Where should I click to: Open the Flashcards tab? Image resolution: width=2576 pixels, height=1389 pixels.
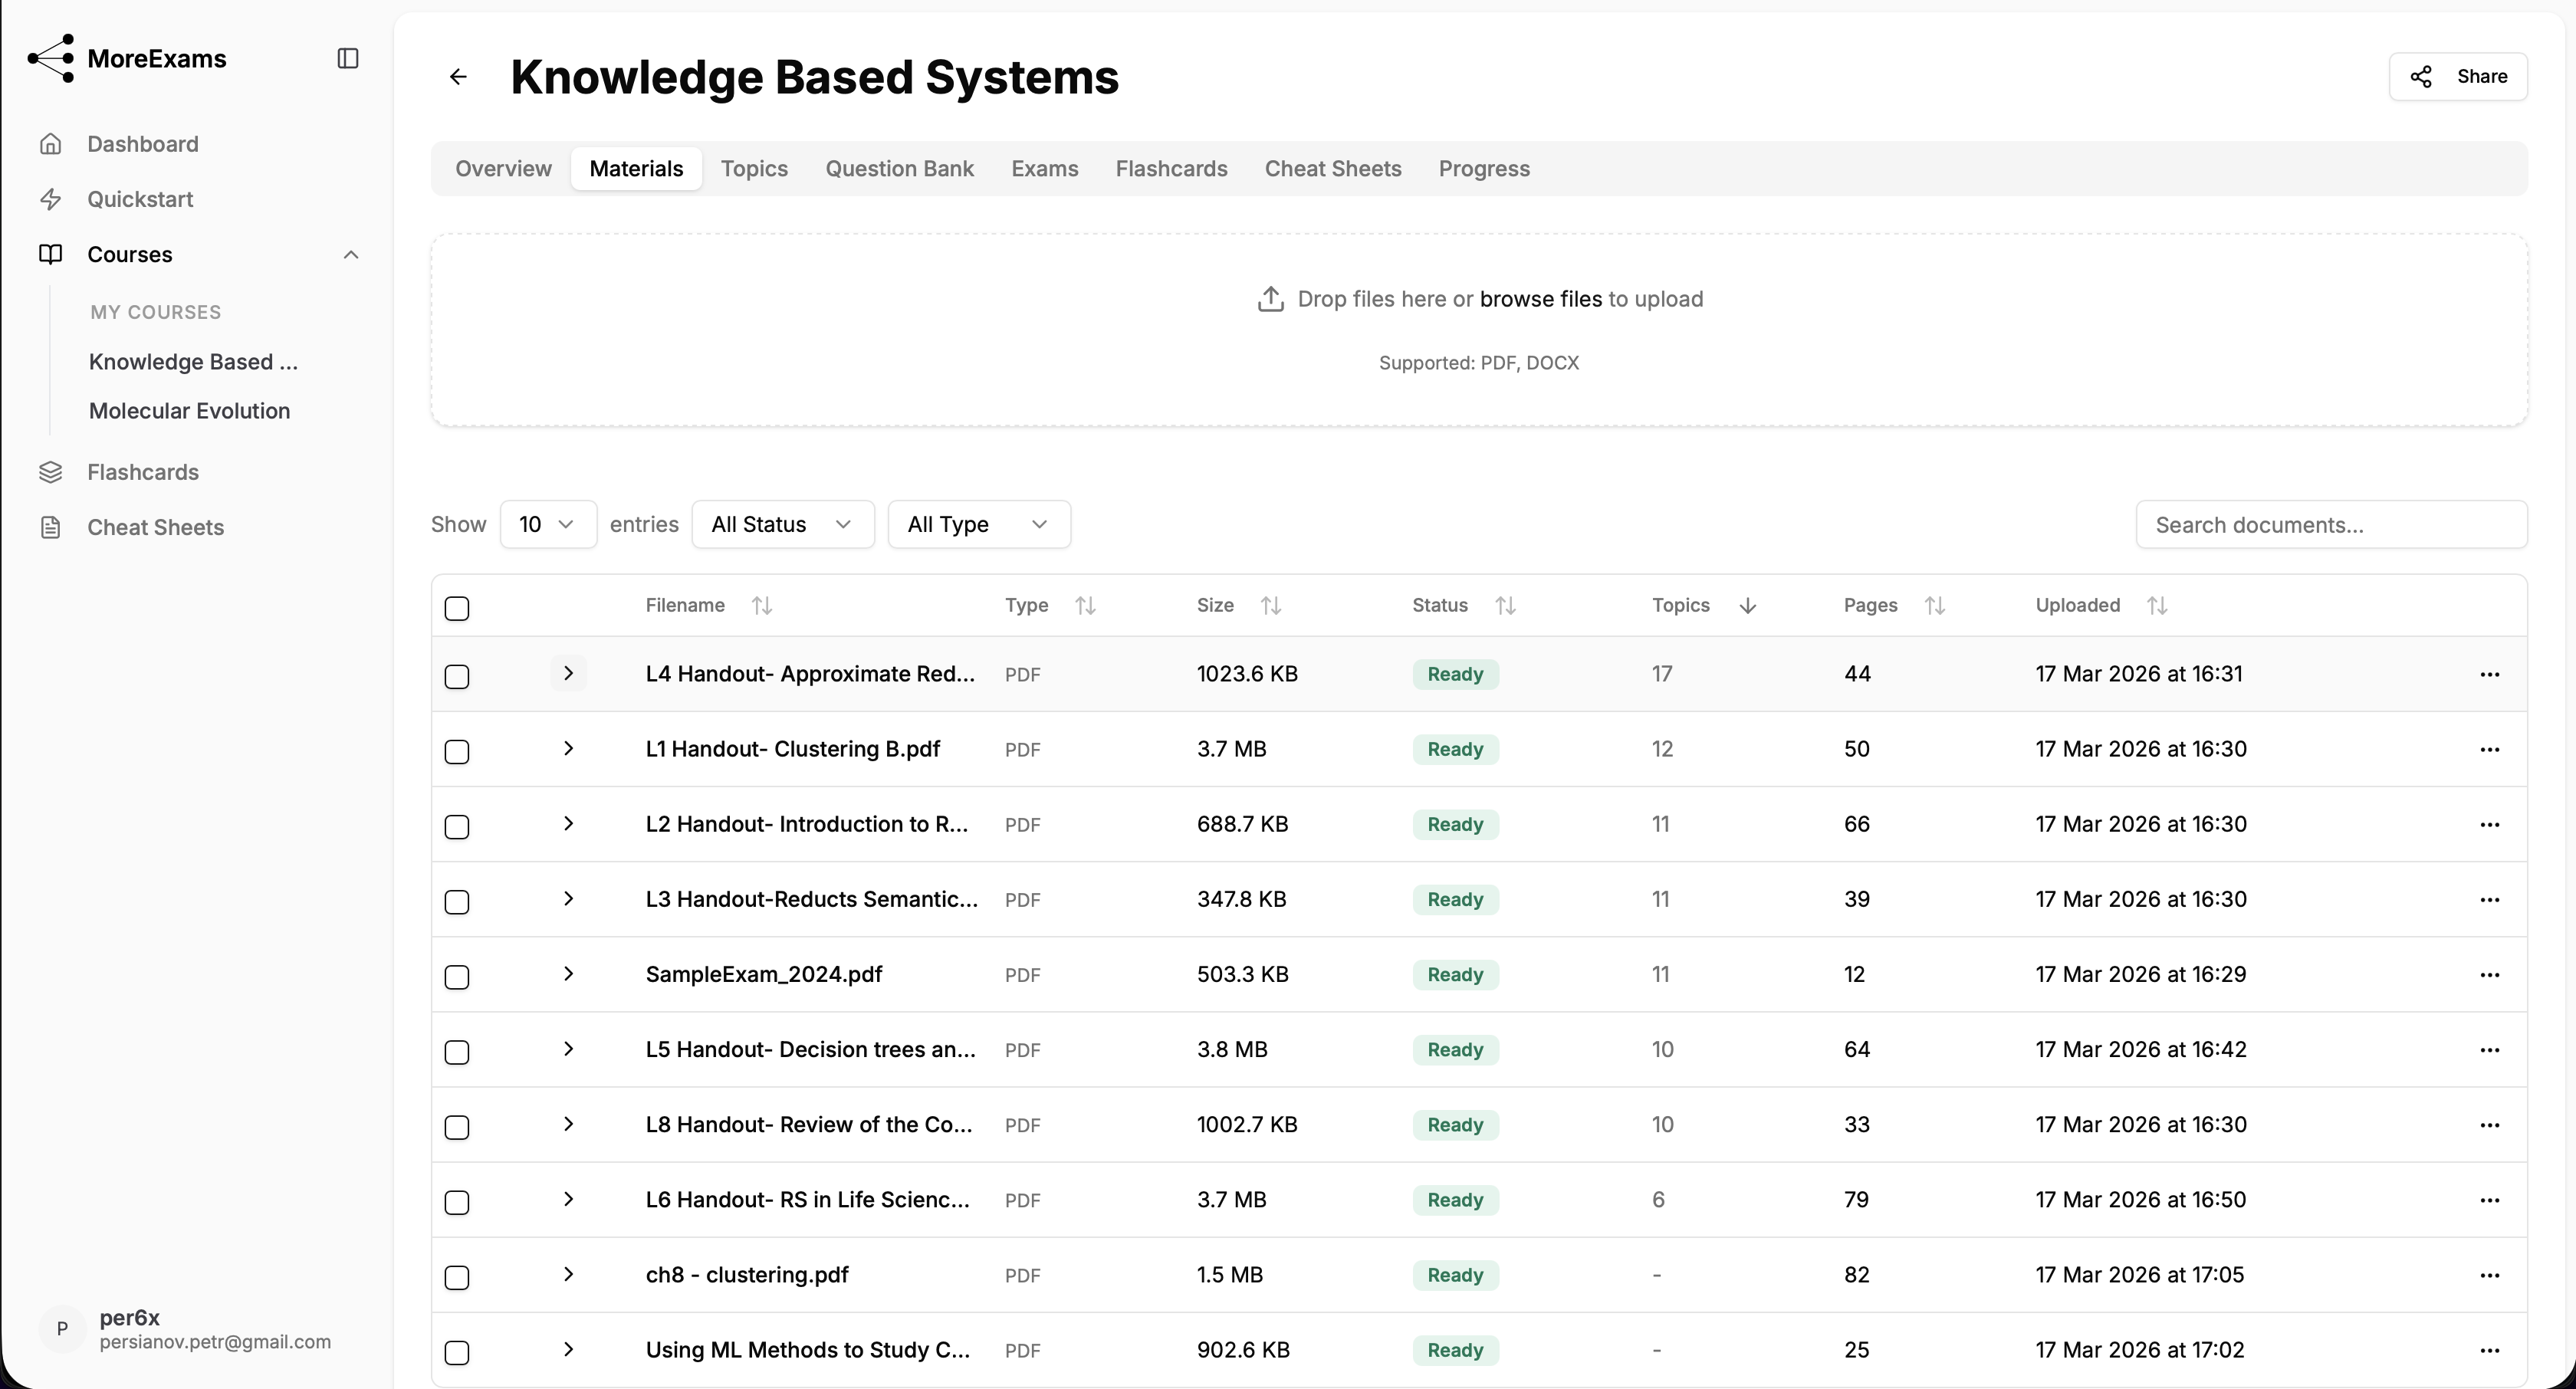pos(1171,169)
